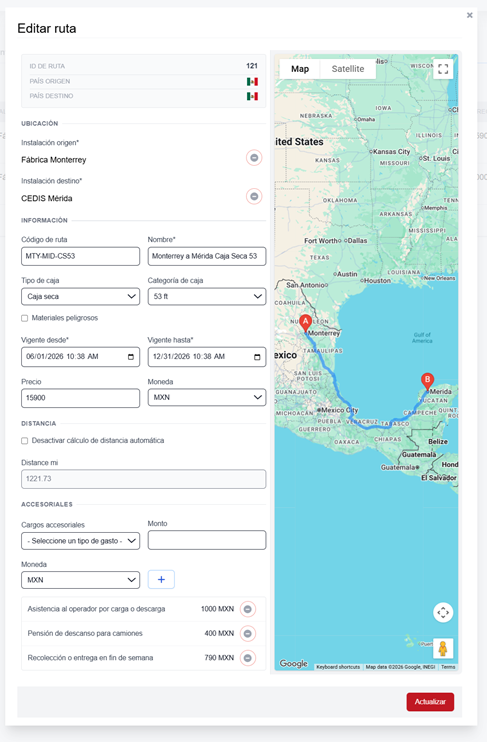Click Recolección o entrega en fin de semana
Screen dimensions: 487x742
pyautogui.click(x=90, y=658)
